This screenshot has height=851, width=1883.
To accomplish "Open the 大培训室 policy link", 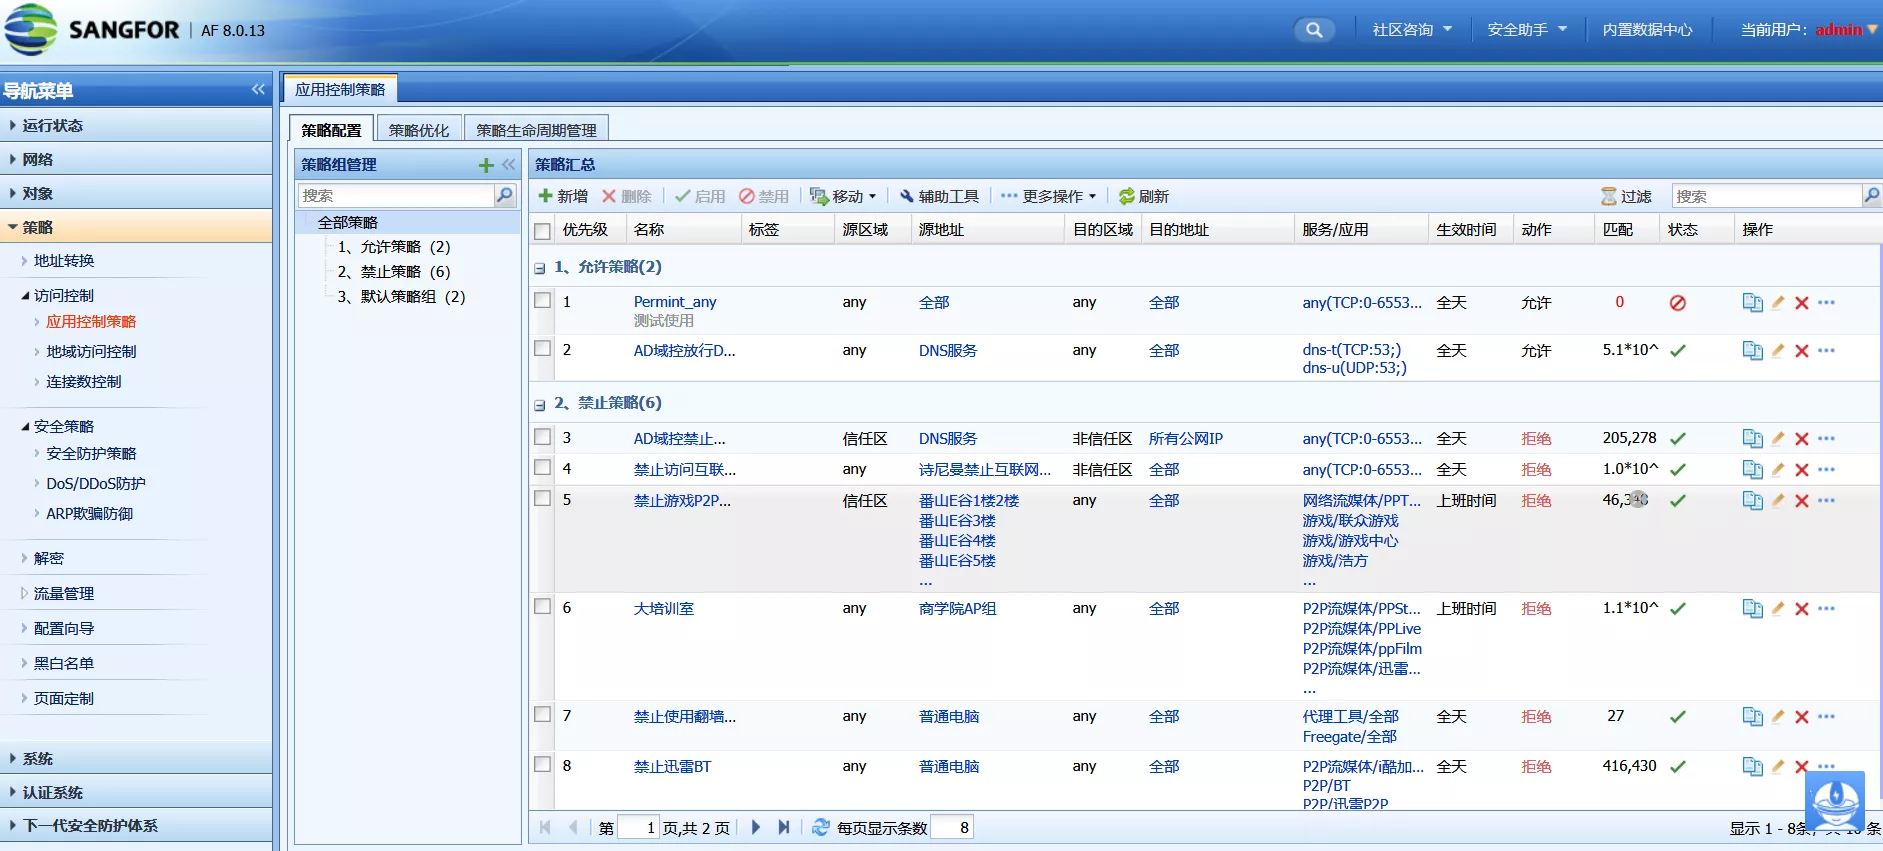I will pyautogui.click(x=663, y=609).
